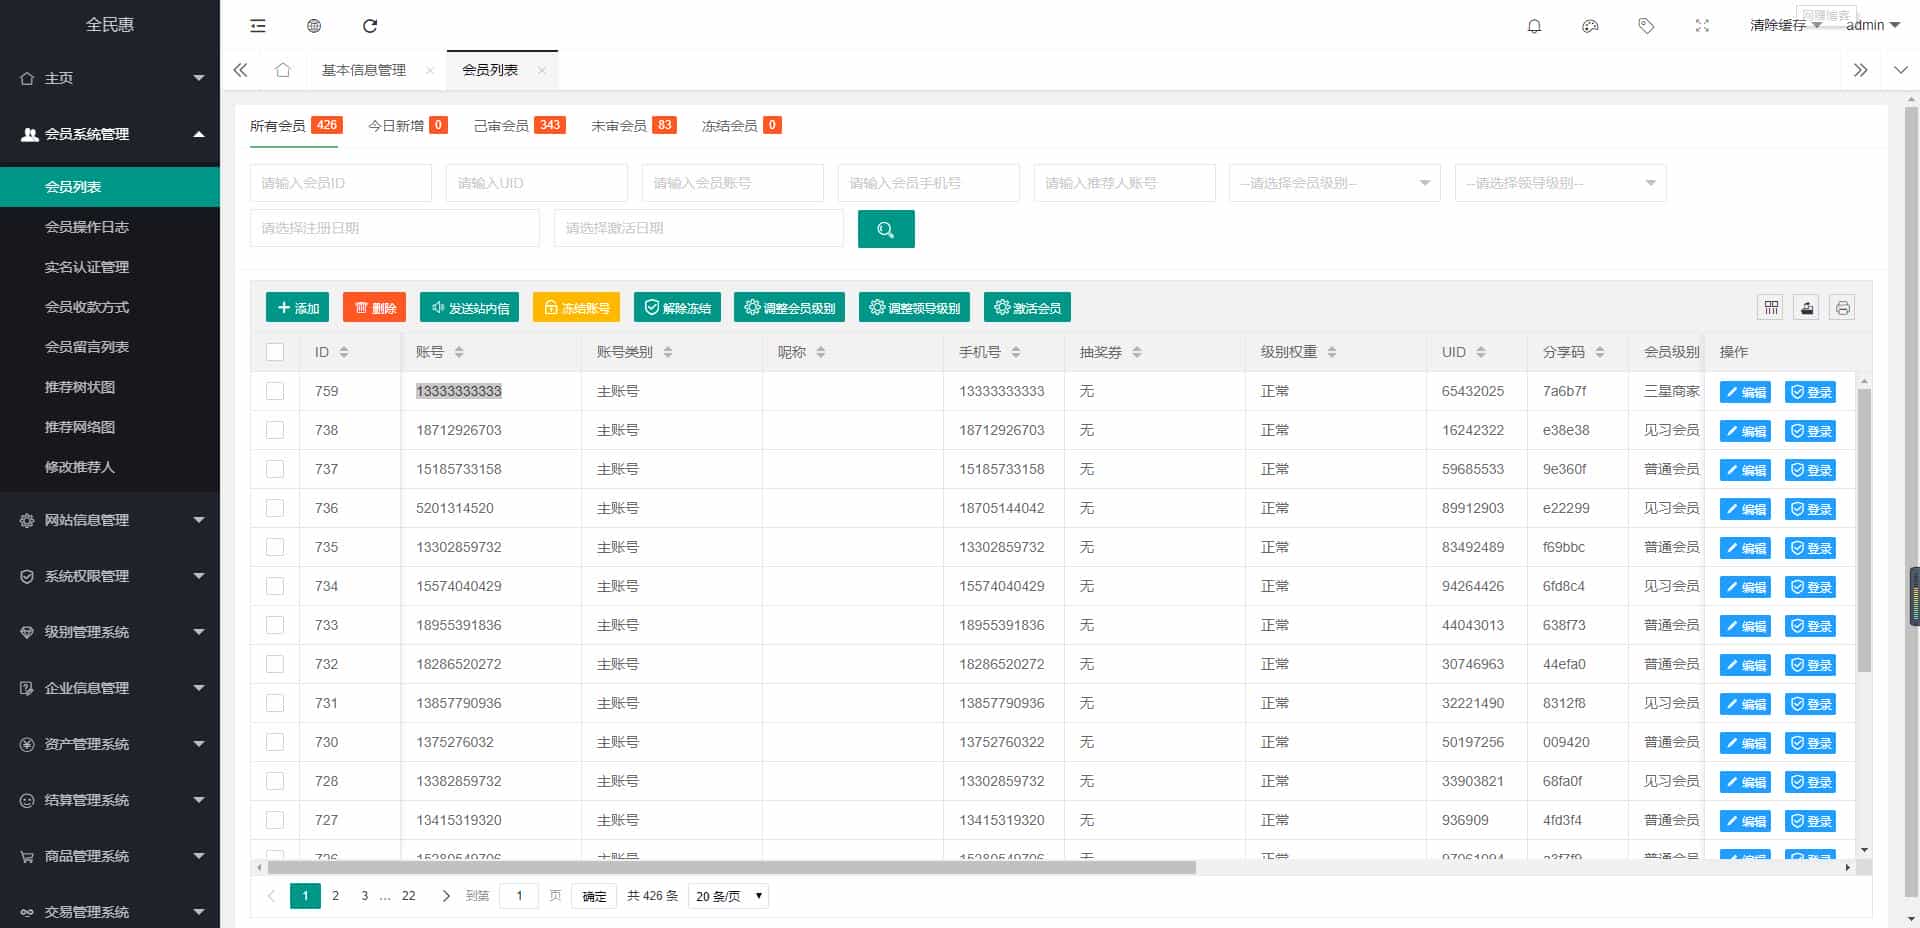Image resolution: width=1920 pixels, height=928 pixels.
Task: Open the 会员级别 selection dropdown
Action: tap(1334, 183)
